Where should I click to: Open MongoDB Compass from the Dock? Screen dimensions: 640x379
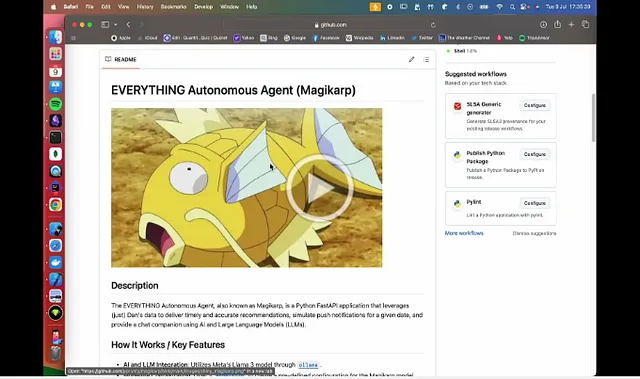coord(56,154)
